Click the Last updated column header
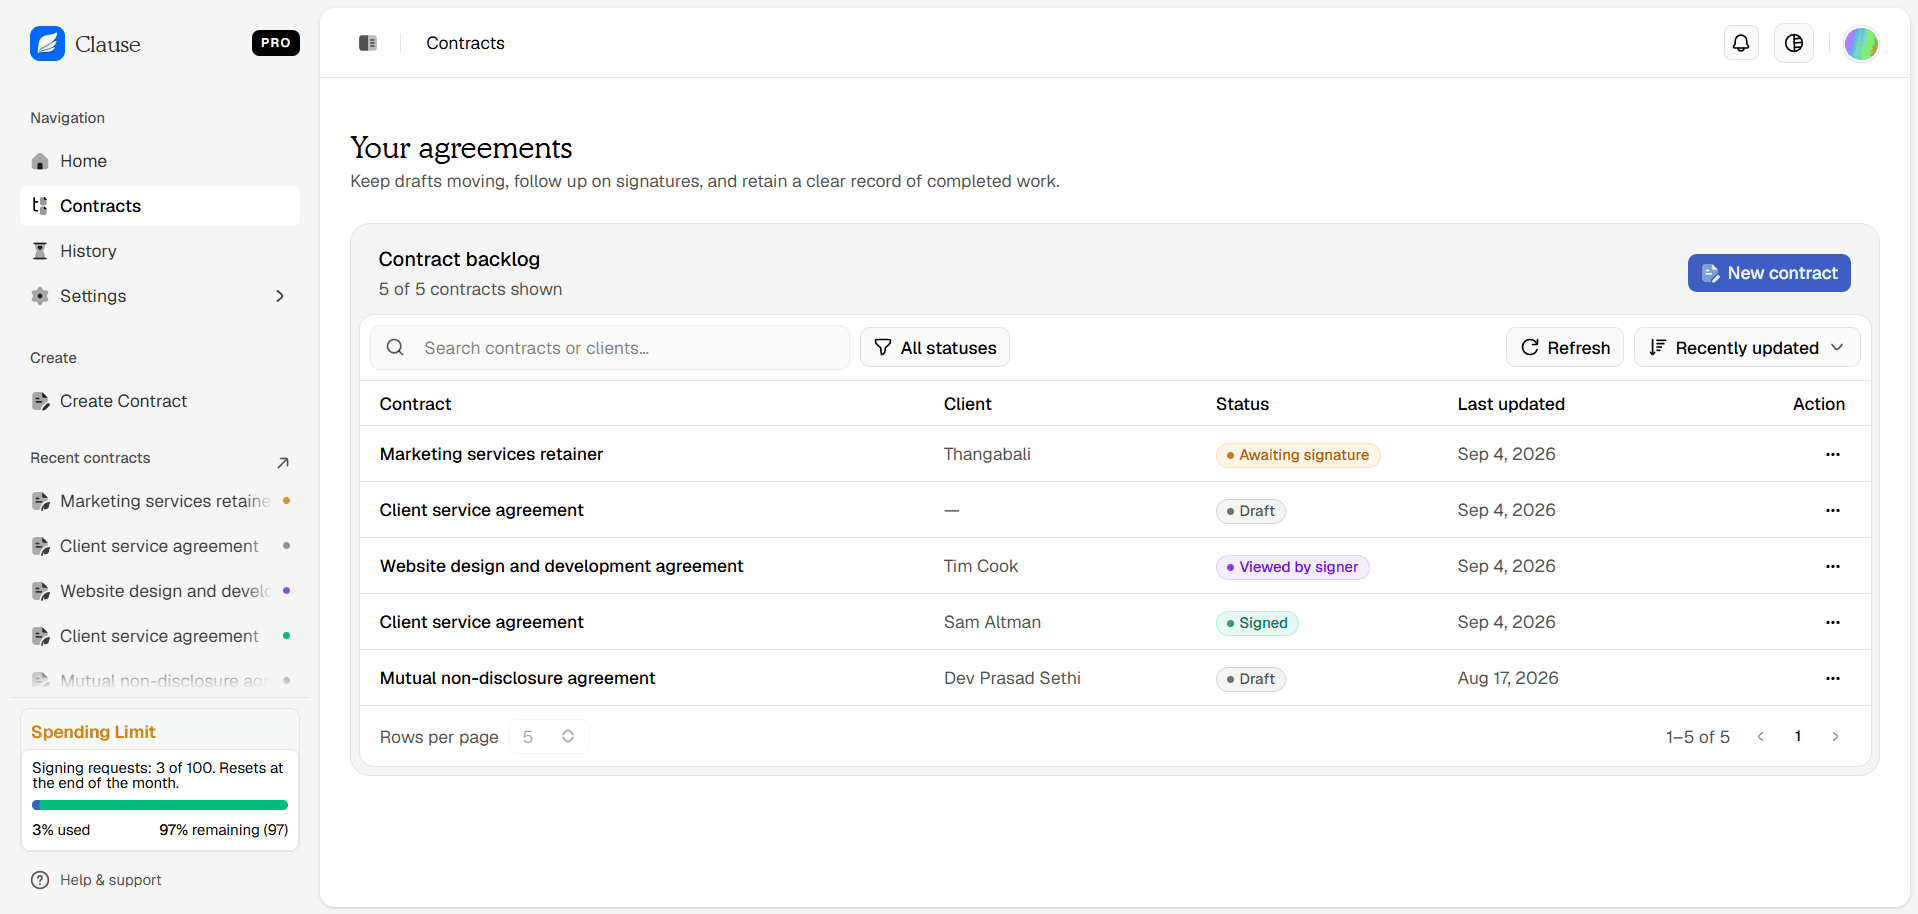The height and width of the screenshot is (914, 1918). click(1511, 404)
